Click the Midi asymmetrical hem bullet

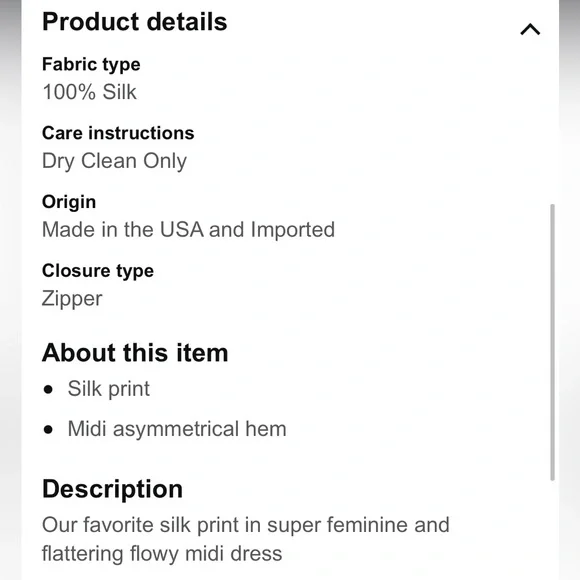[x=177, y=429]
